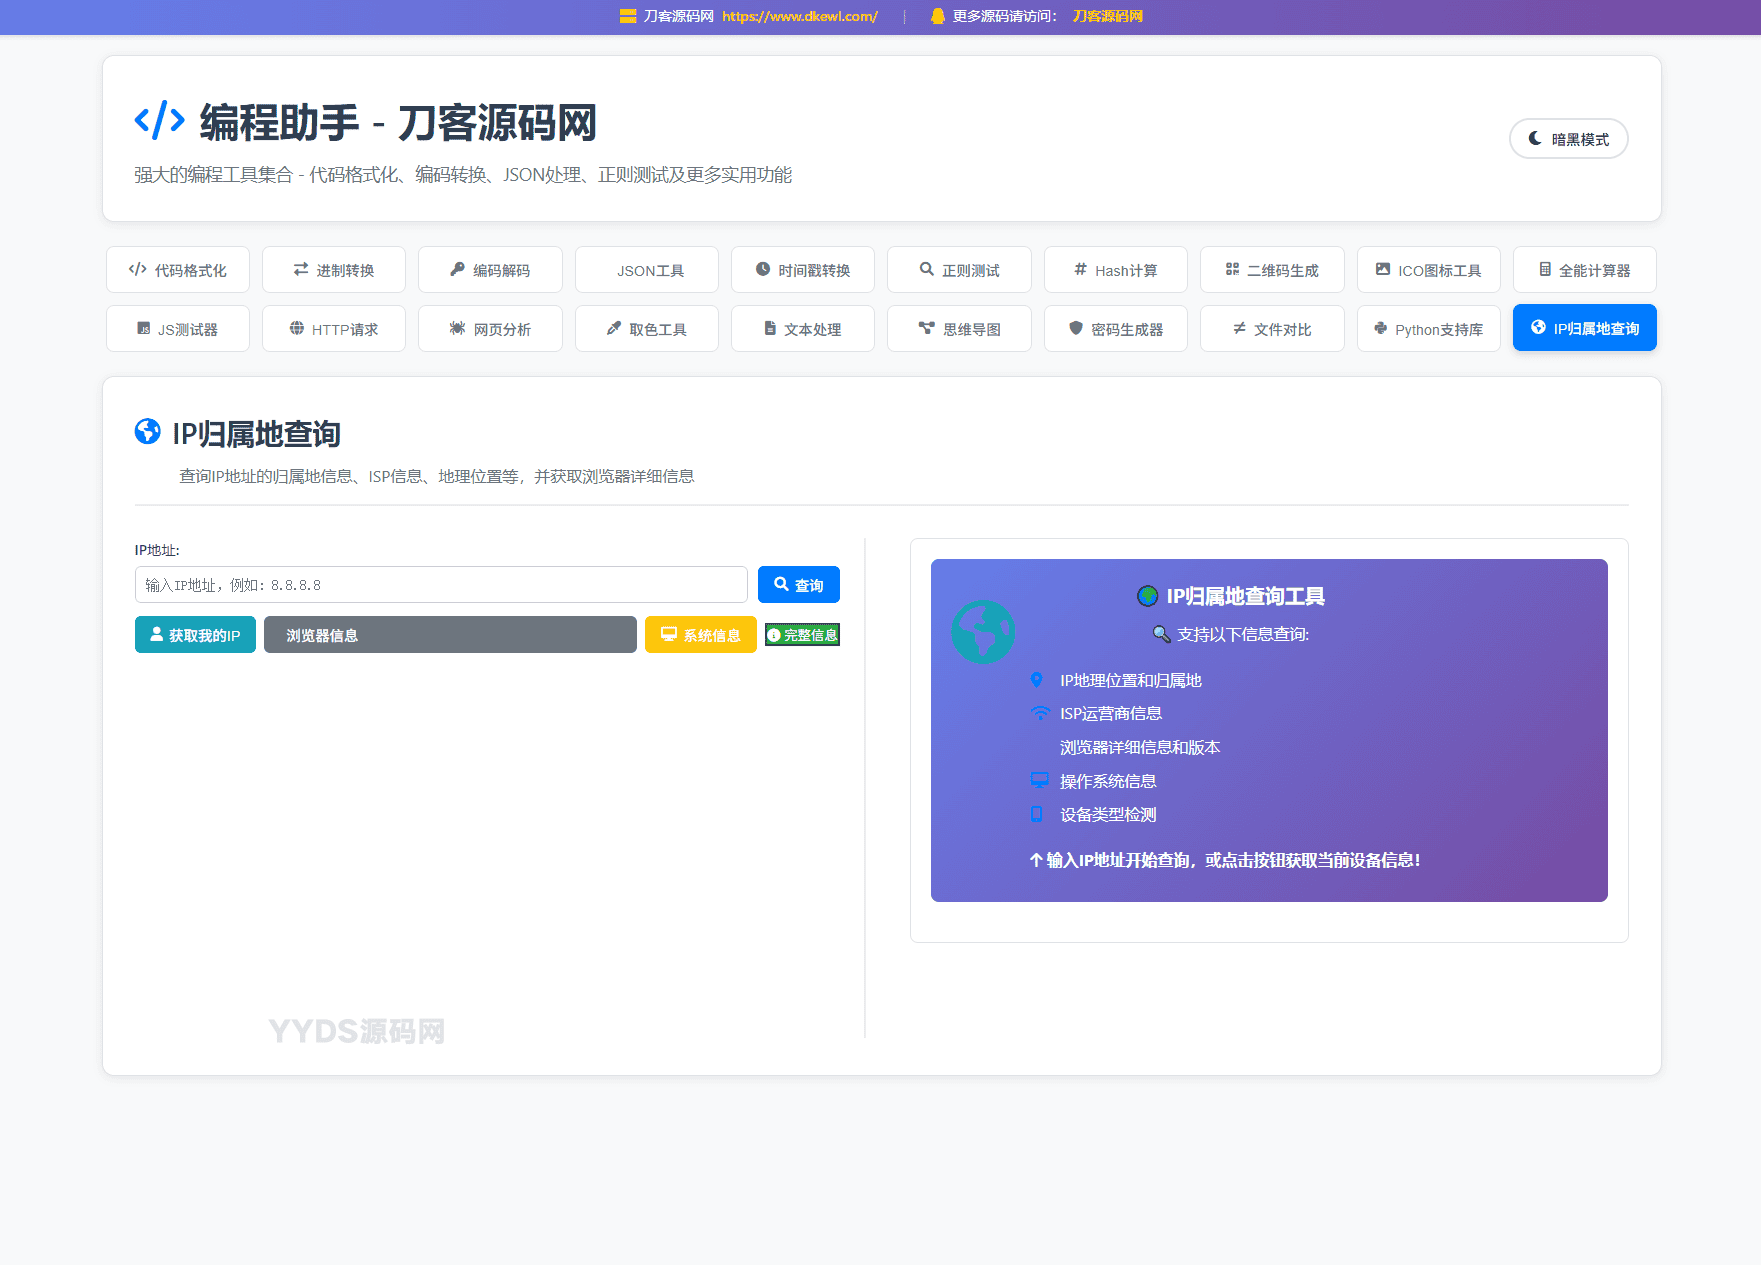Click the phone icon beside 设备类型检测
Viewport: 1761px width, 1265px height.
(1037, 814)
